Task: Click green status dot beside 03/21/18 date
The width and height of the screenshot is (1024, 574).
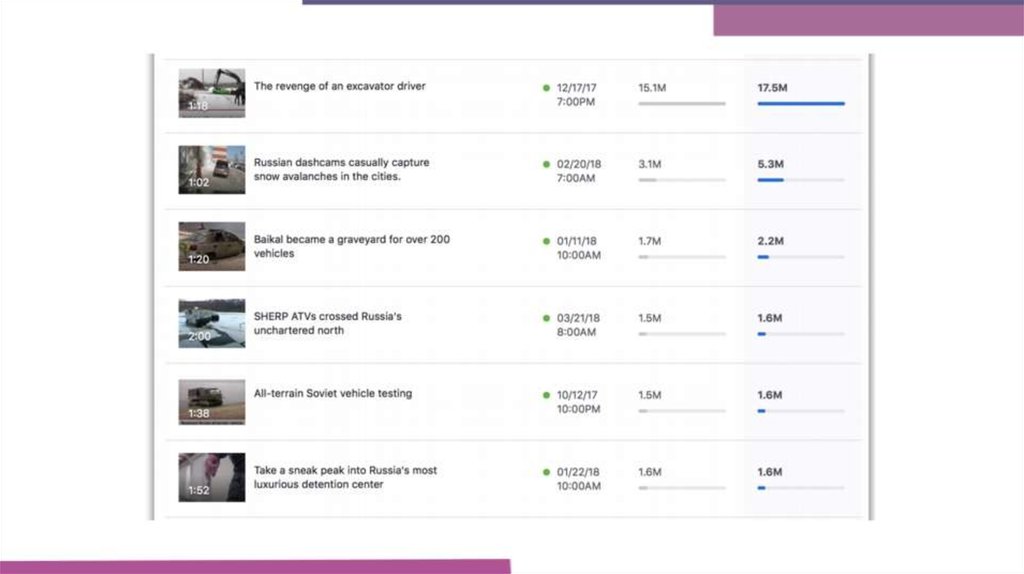Action: tap(546, 318)
